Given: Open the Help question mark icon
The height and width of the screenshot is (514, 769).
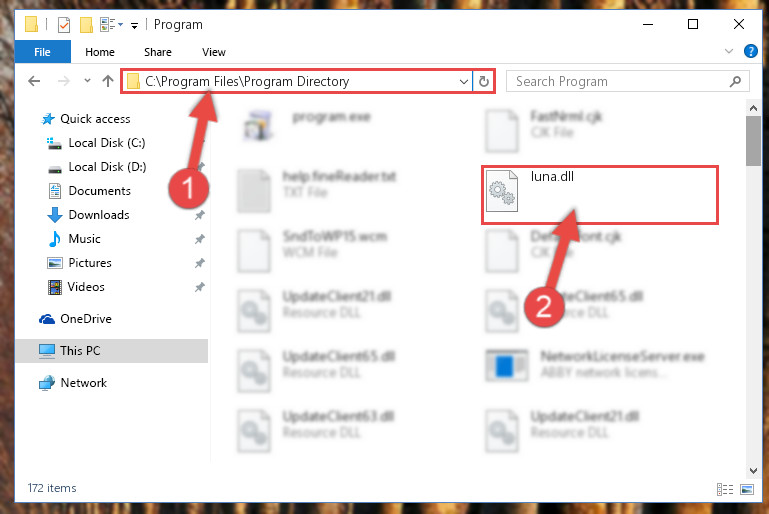Looking at the screenshot, I should (x=750, y=51).
